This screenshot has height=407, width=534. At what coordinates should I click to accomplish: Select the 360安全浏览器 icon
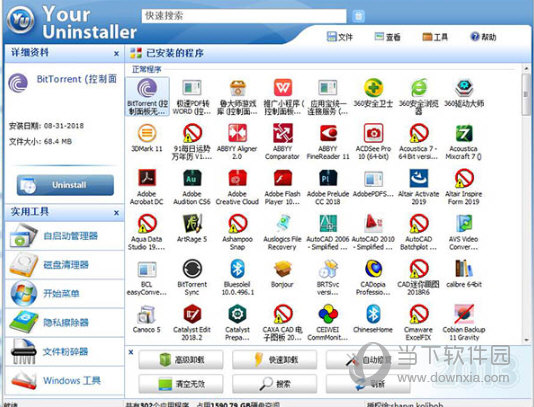coord(419,88)
